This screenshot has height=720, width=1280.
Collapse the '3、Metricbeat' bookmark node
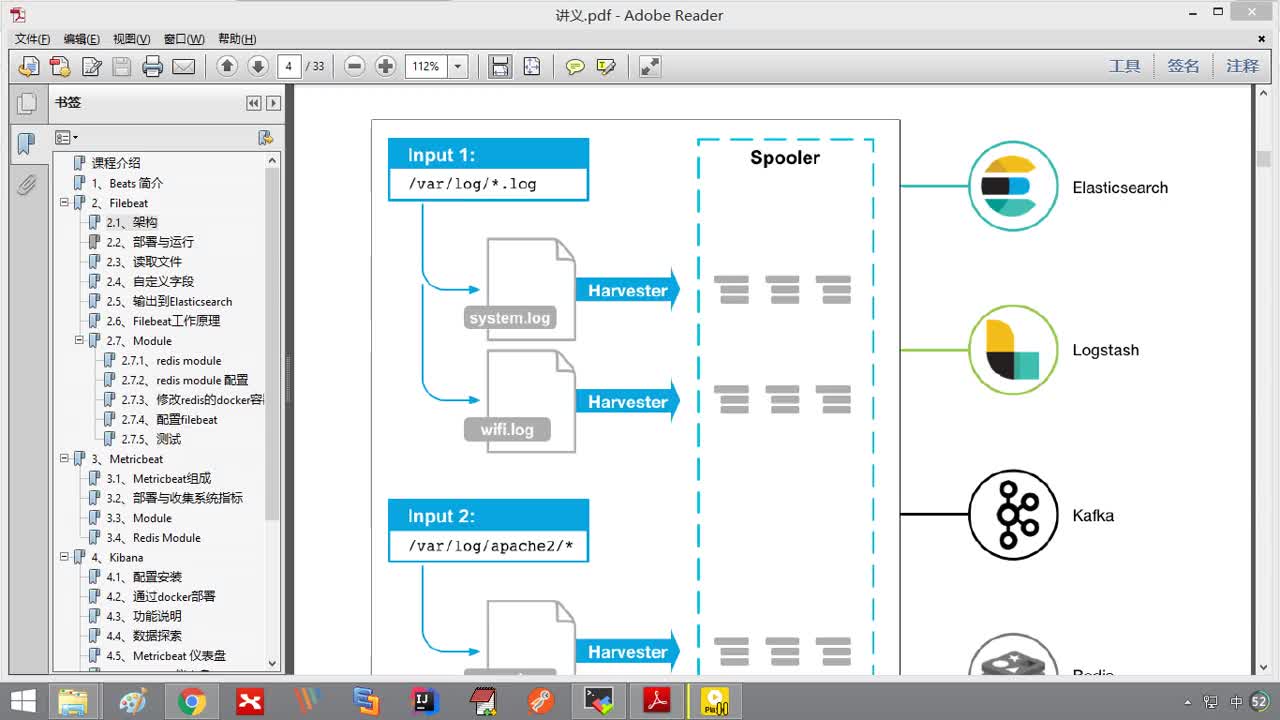pyautogui.click(x=64, y=459)
